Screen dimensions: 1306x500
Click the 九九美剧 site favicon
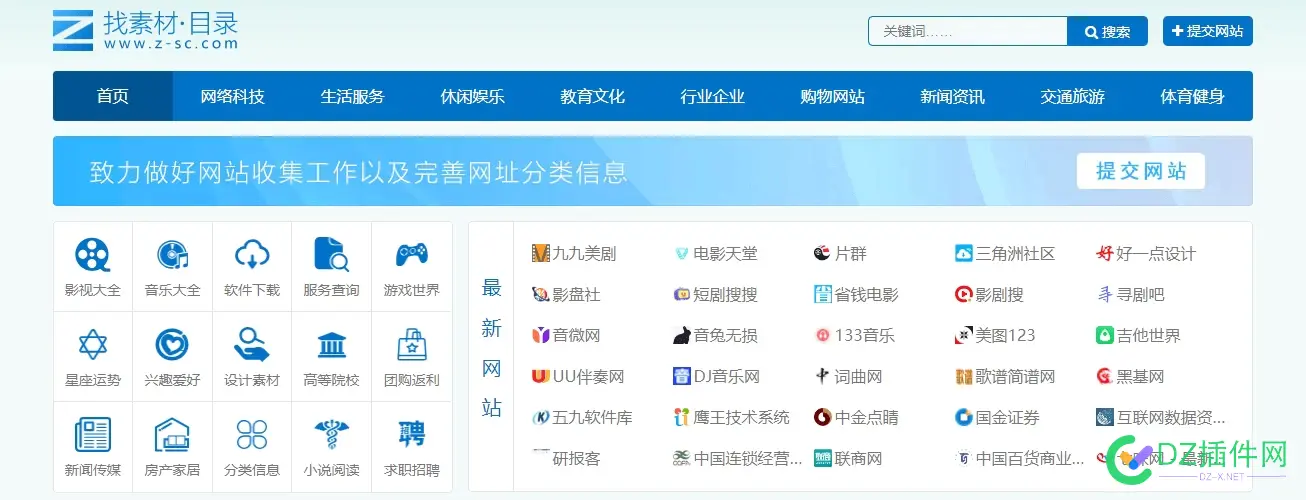(541, 254)
